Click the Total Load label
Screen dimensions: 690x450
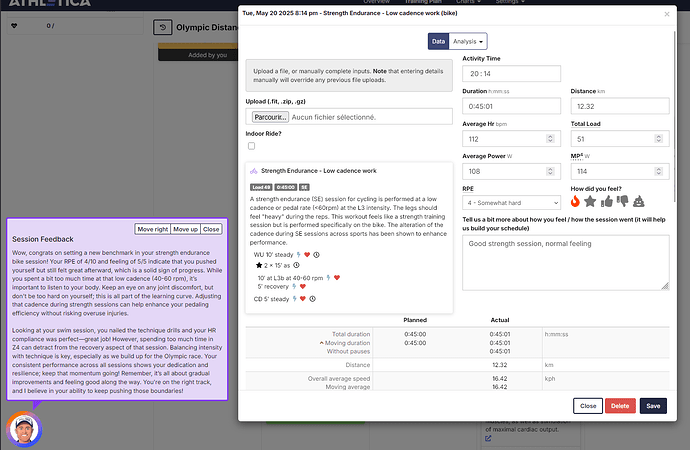[x=585, y=124]
